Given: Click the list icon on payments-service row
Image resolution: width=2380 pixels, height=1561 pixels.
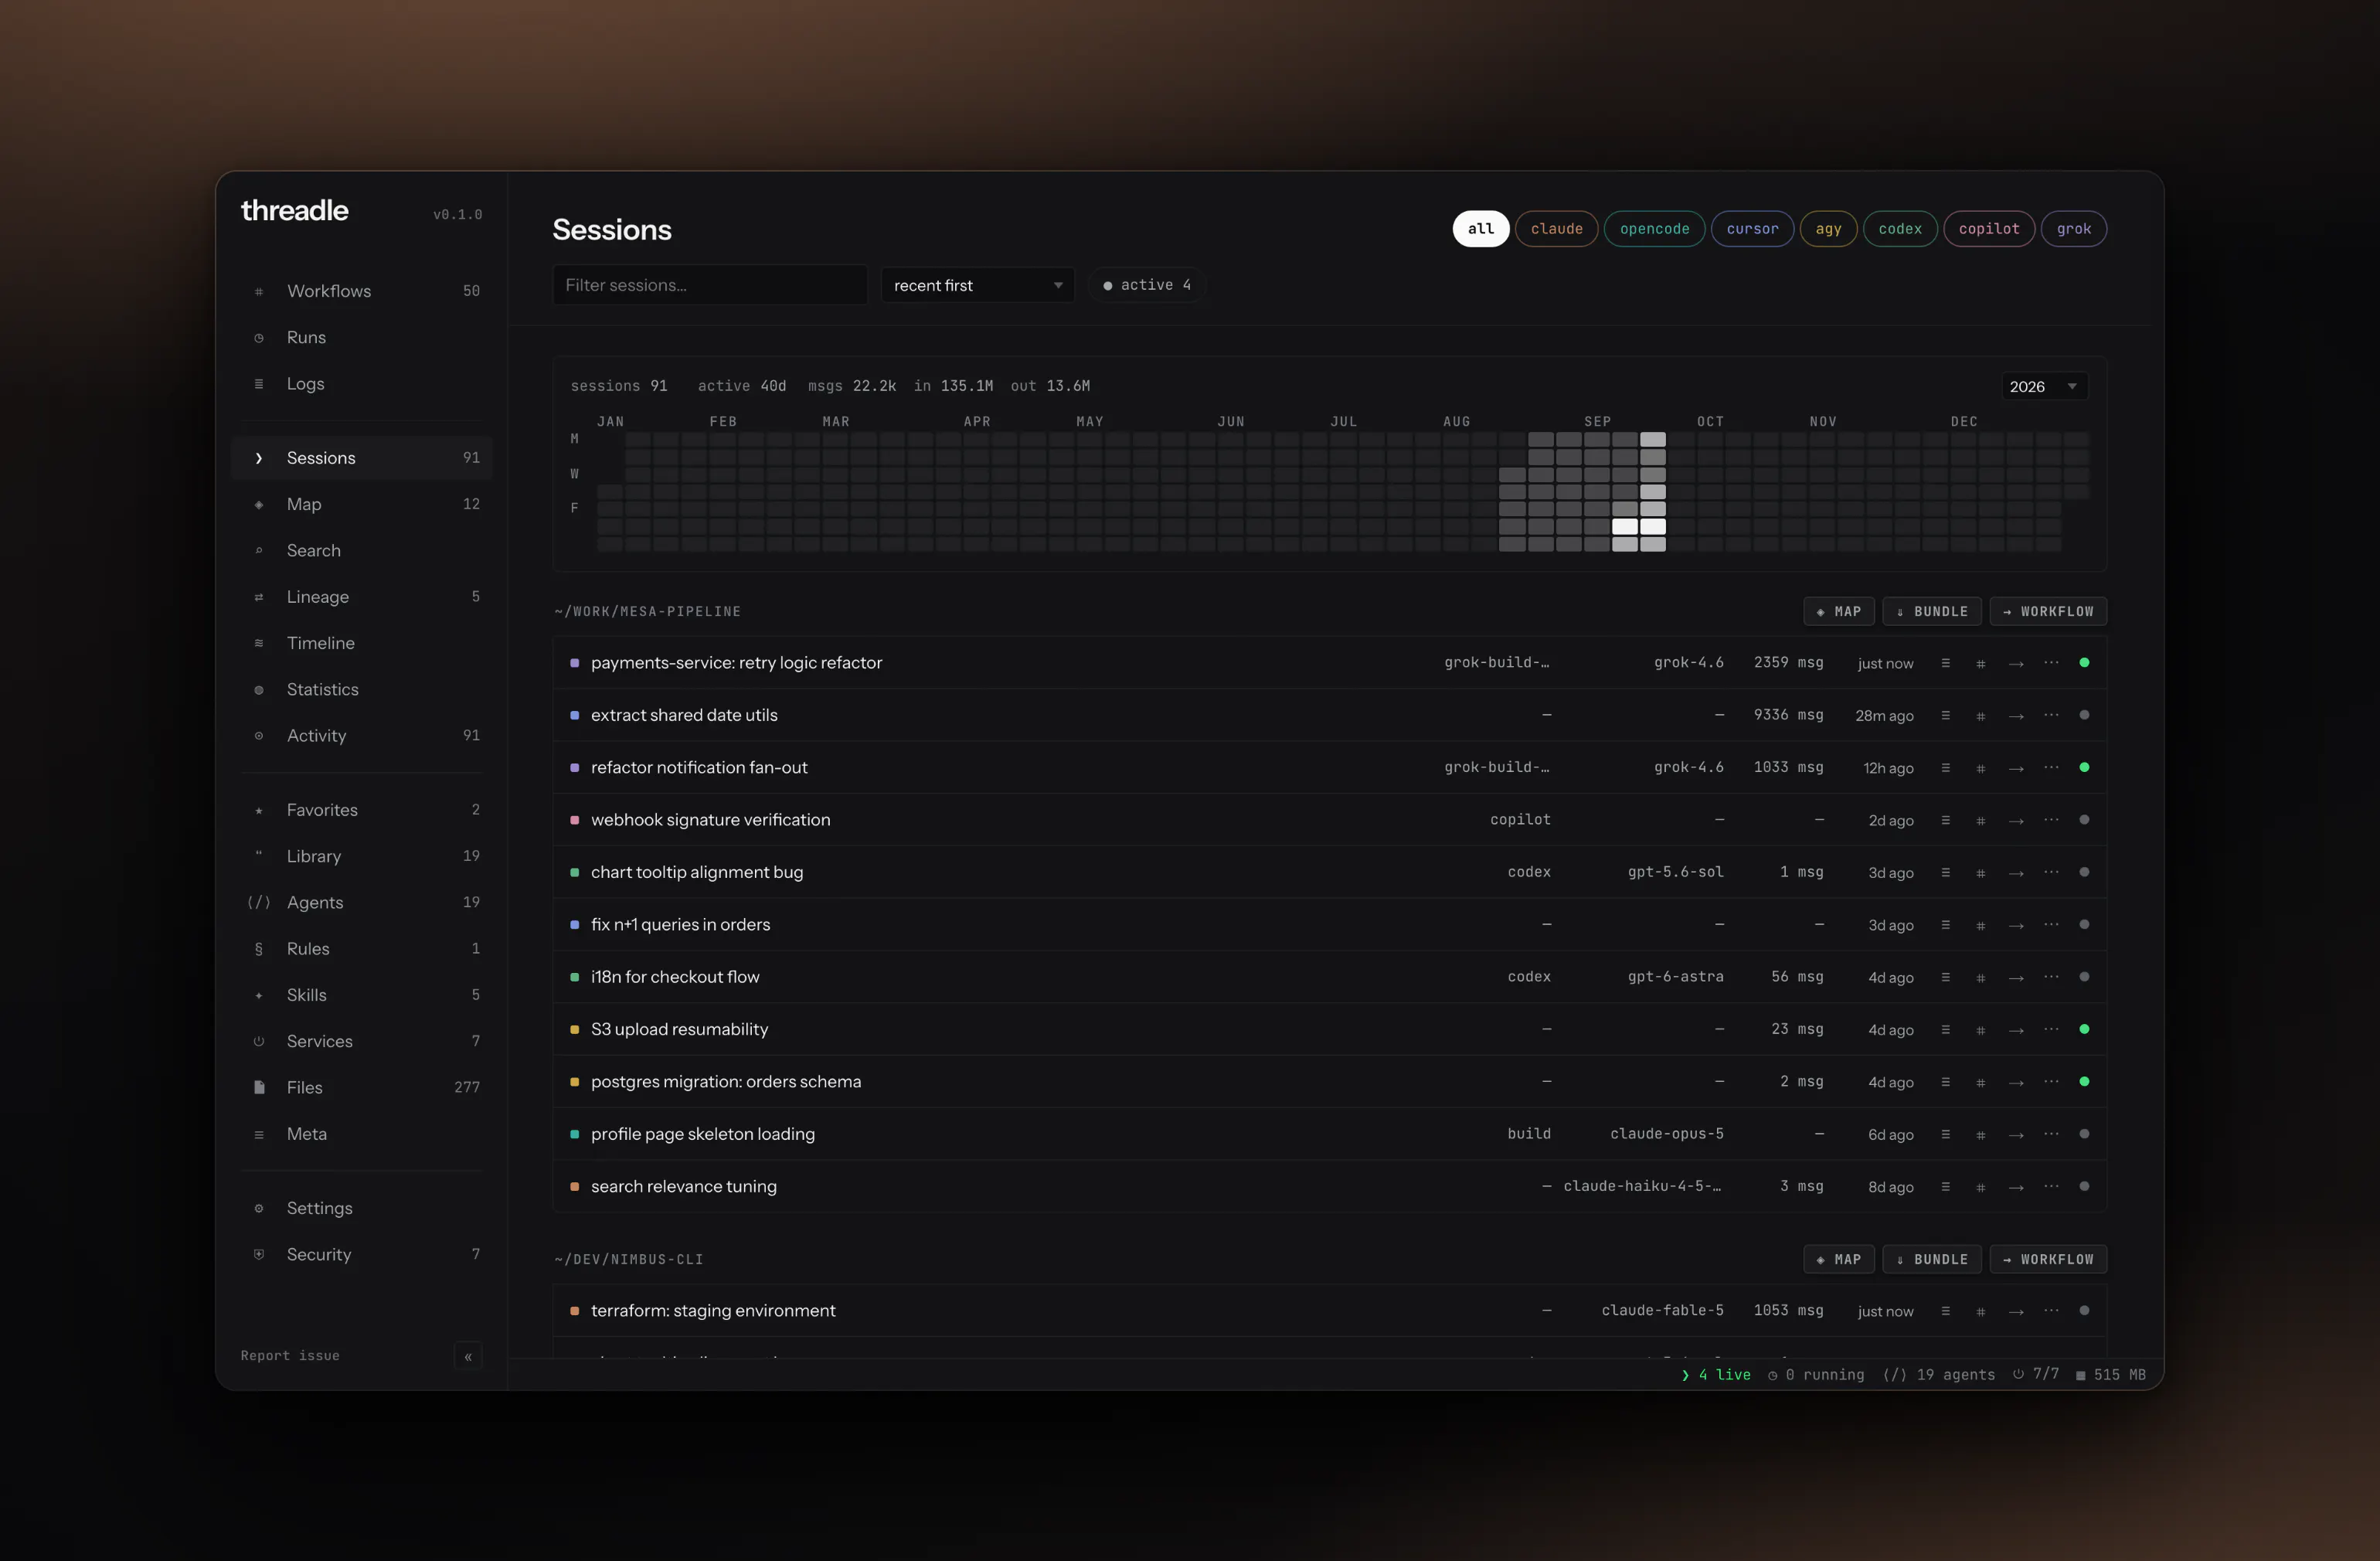Looking at the screenshot, I should (1945, 663).
